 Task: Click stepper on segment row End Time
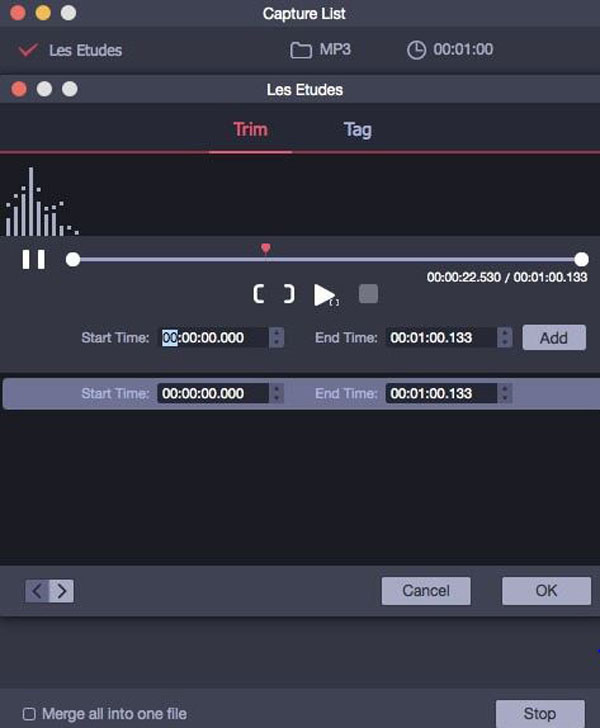505,394
